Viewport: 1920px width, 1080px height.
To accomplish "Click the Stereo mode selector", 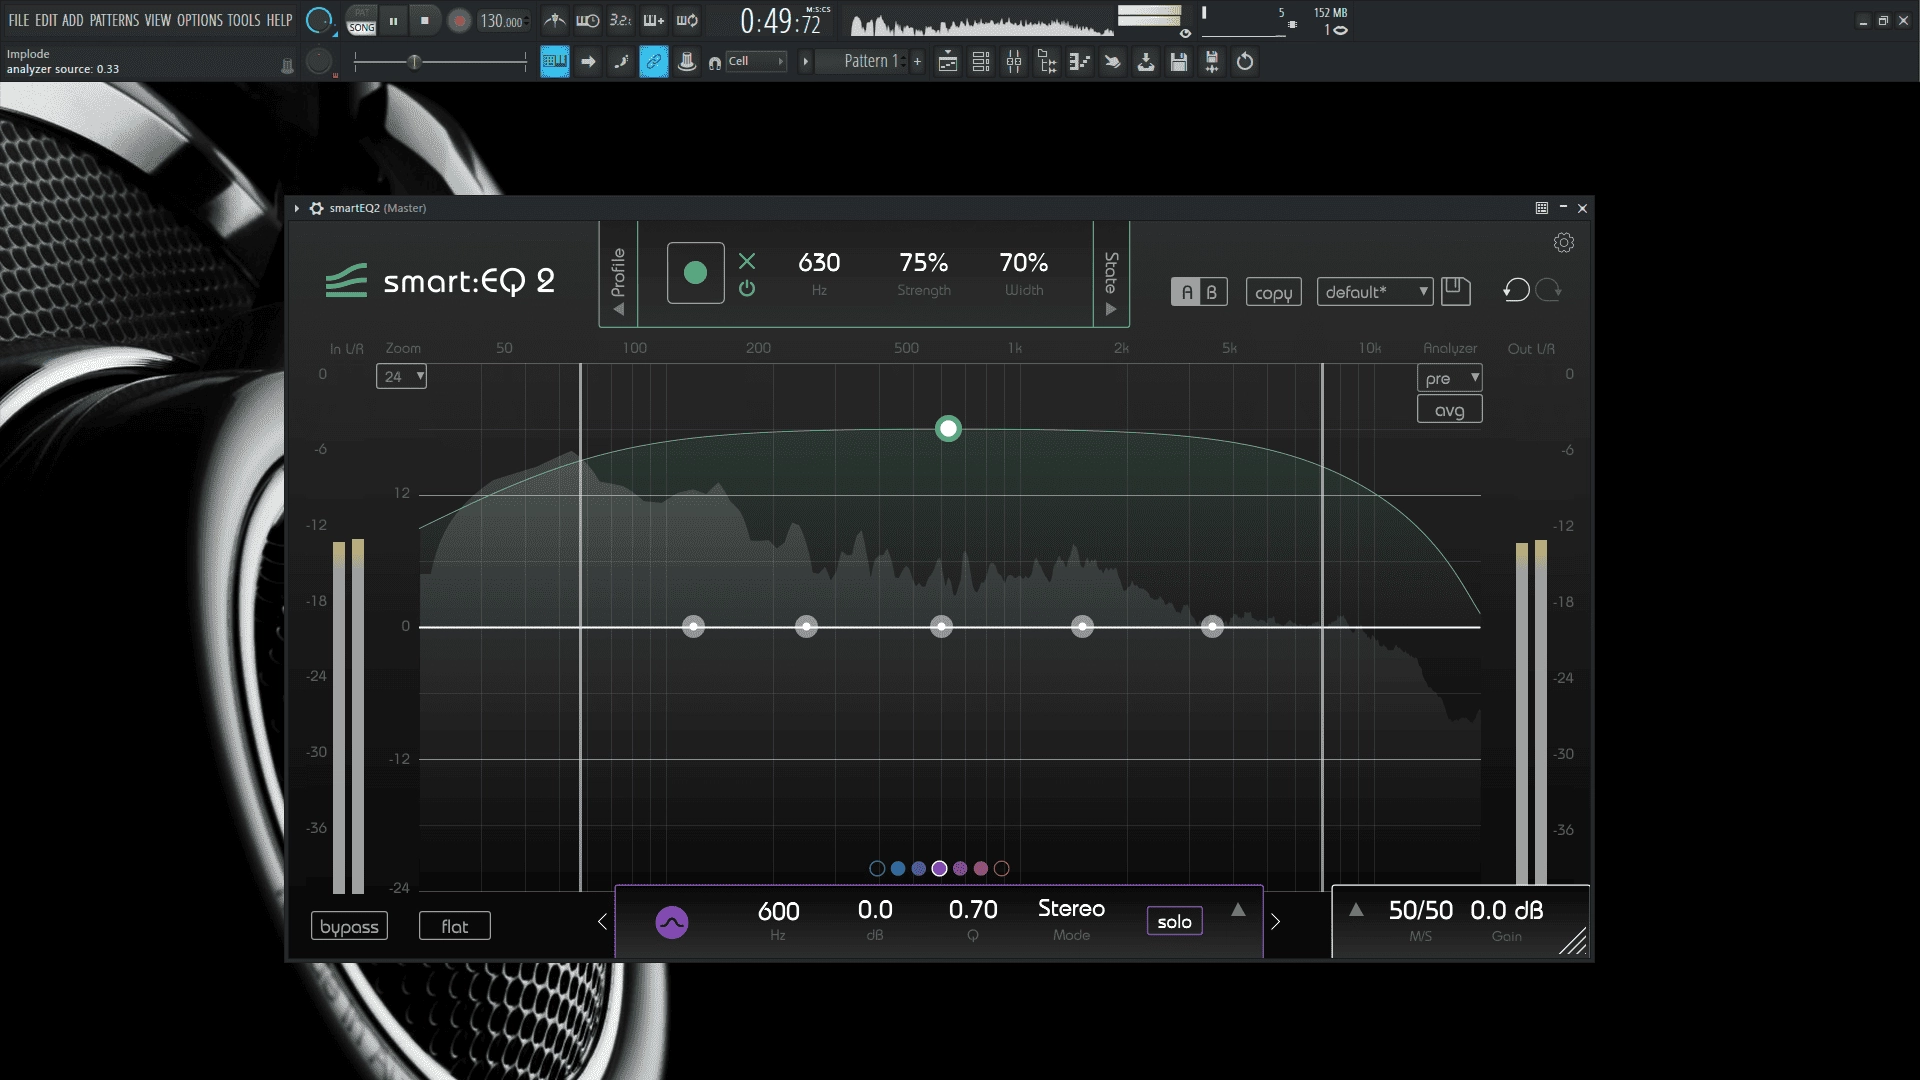I will (1071, 909).
